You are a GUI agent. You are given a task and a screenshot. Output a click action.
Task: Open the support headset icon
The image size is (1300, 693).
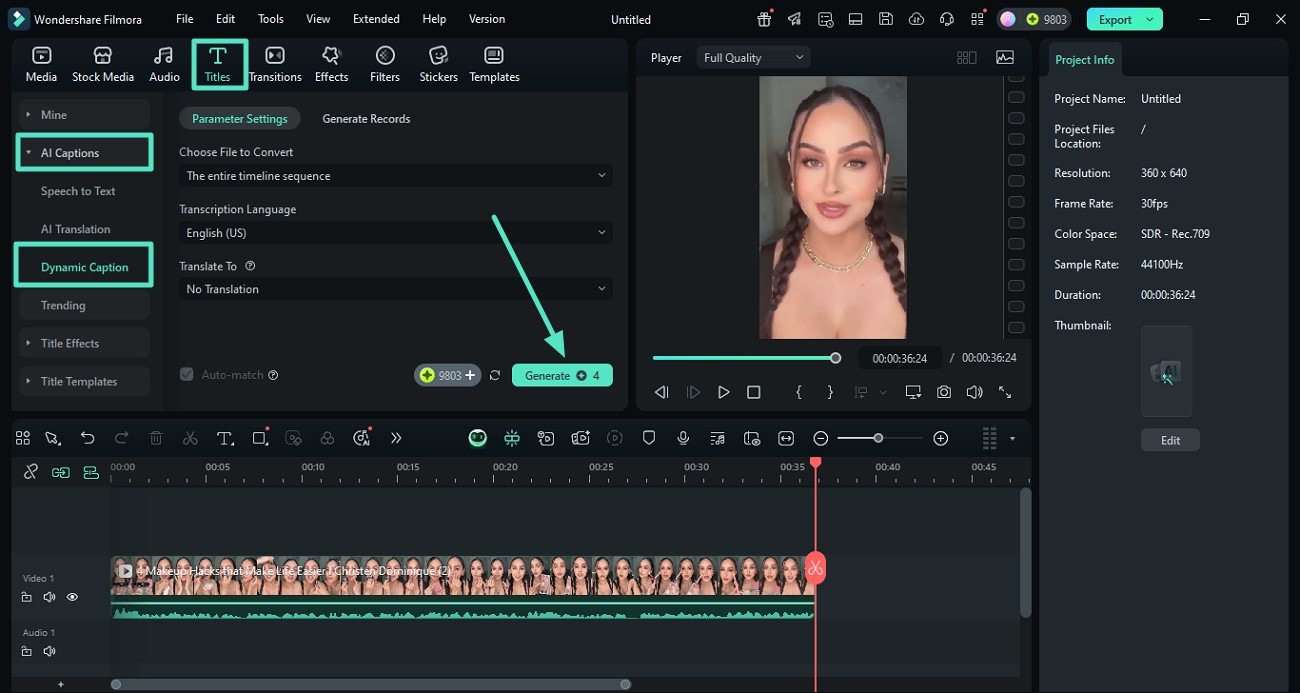(x=946, y=19)
